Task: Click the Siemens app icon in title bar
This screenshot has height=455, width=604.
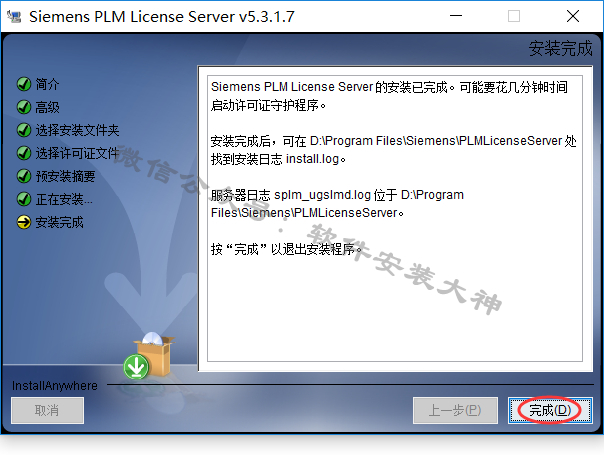Action: (14, 17)
